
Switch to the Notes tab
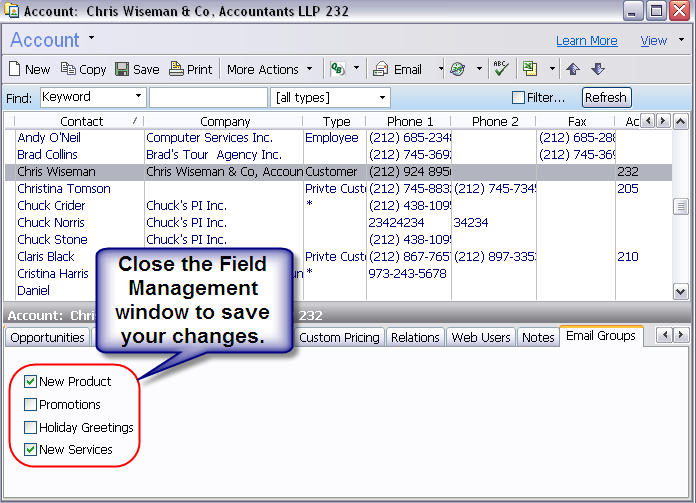coord(538,337)
